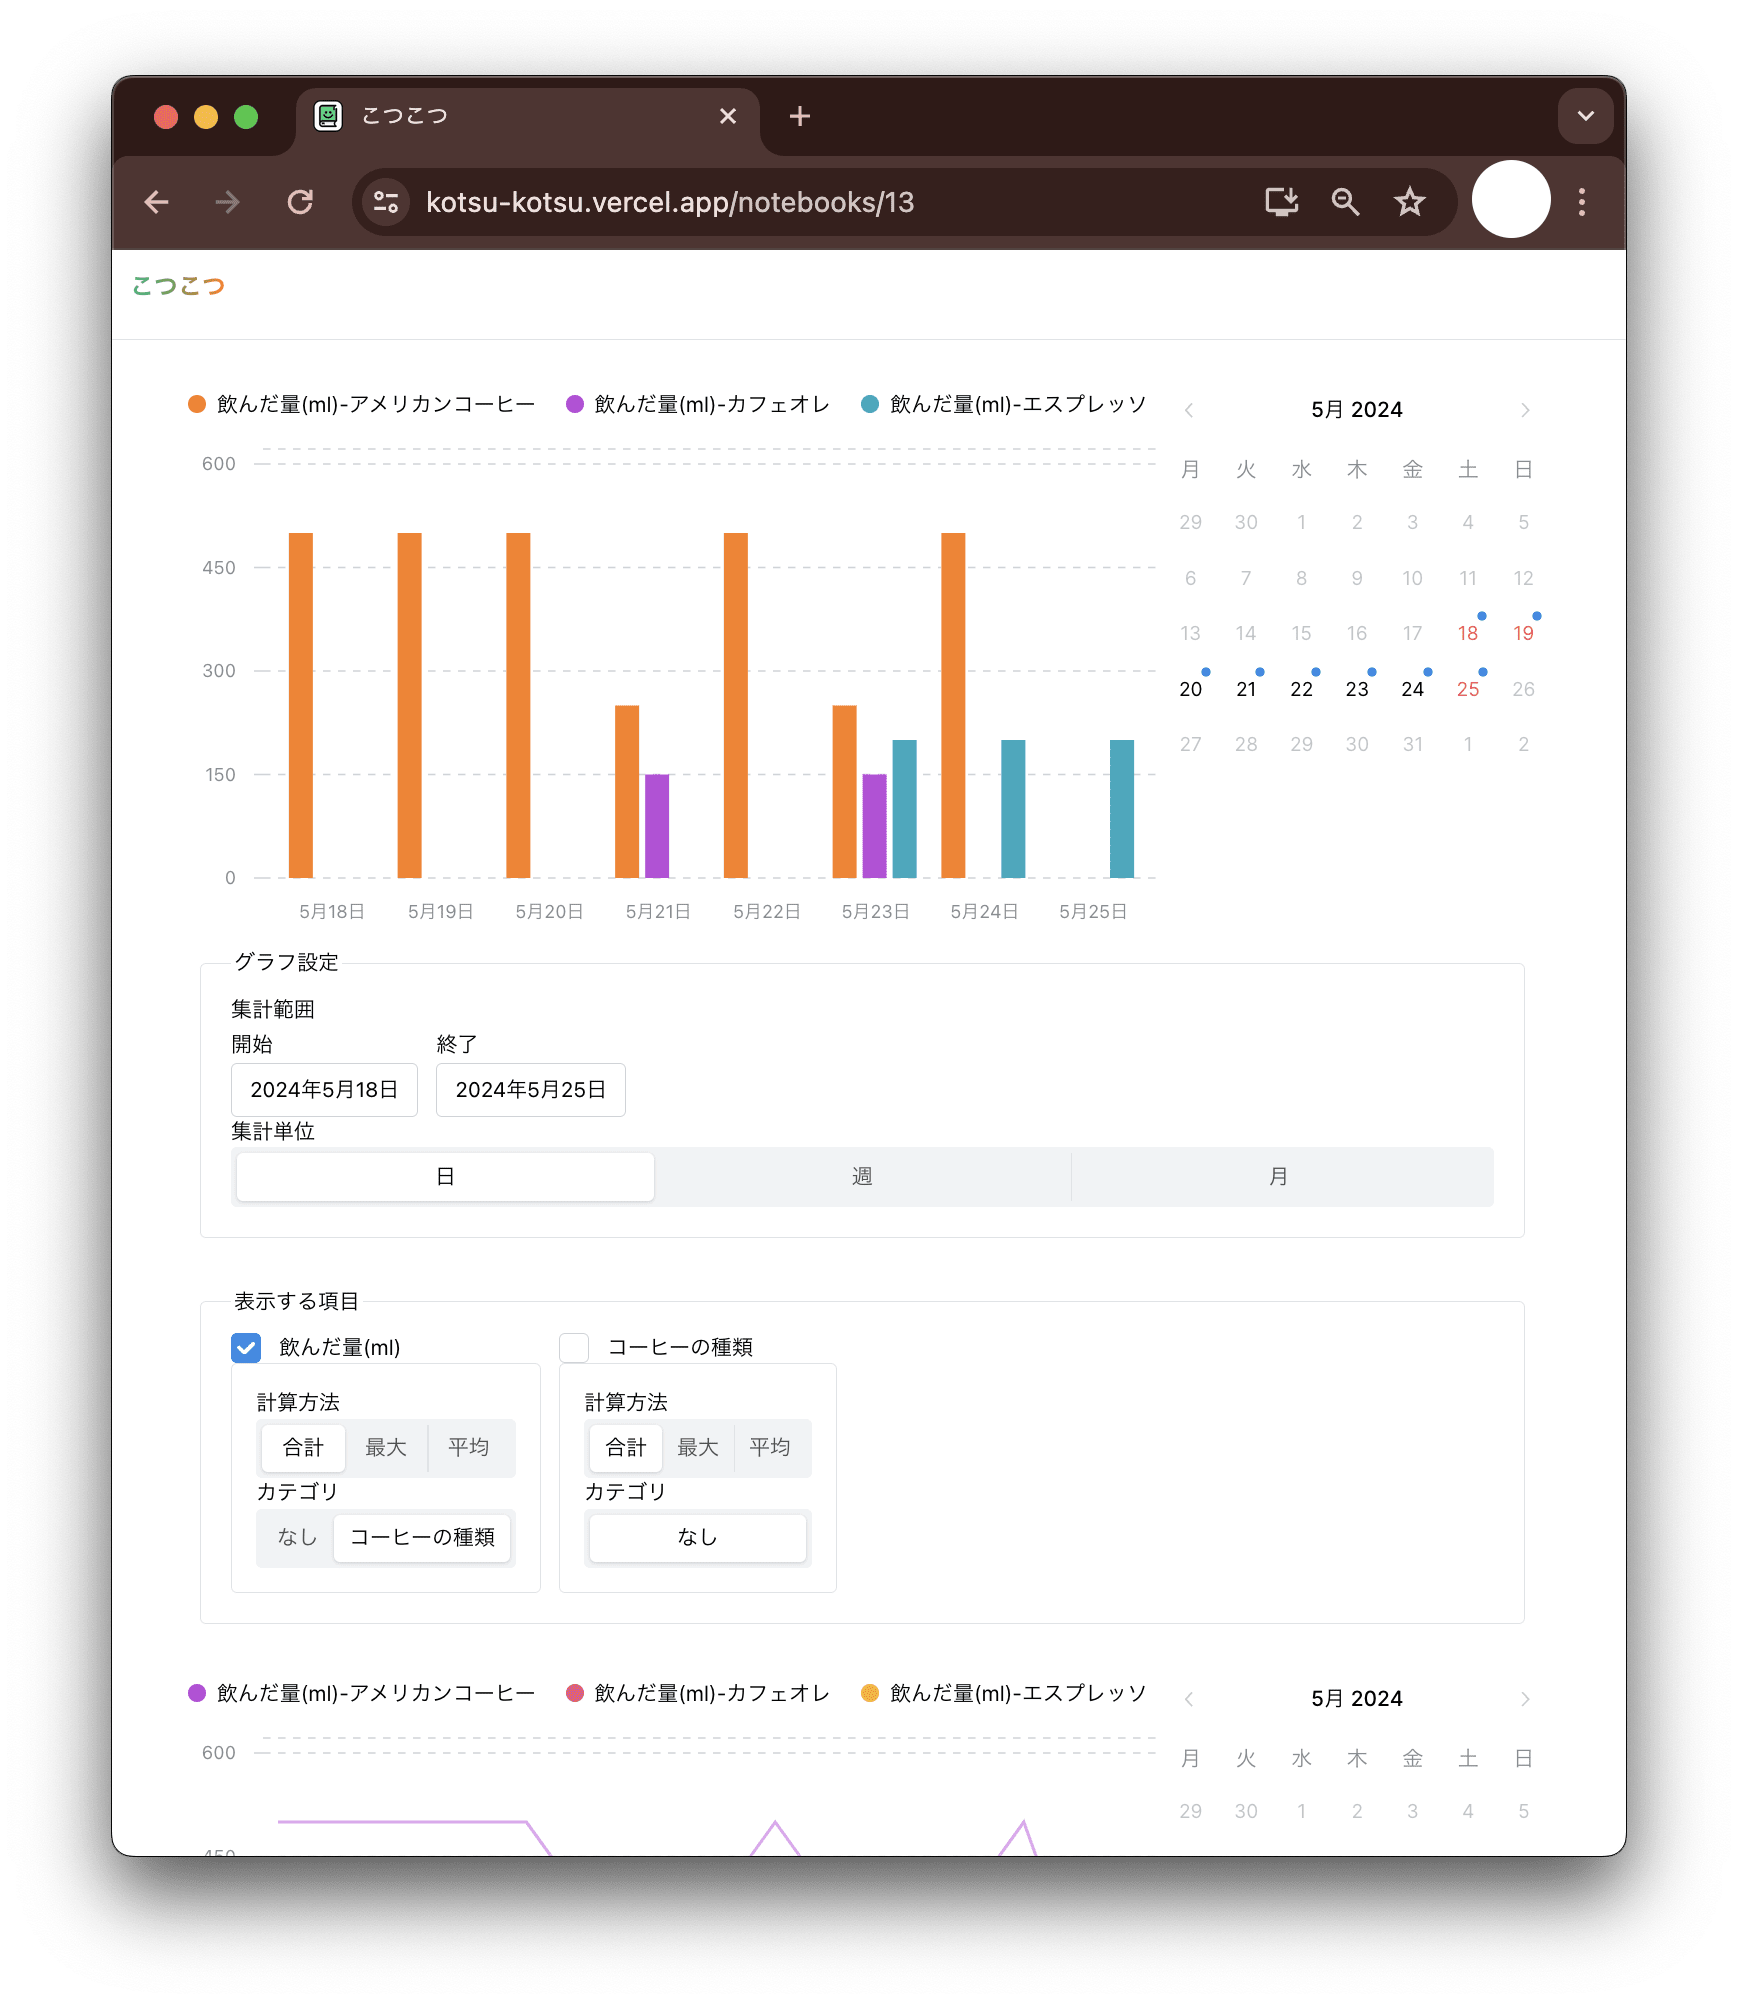1738x2004 pixels.
Task: Check the コーヒーの種類 checkbox
Action: tap(574, 1348)
